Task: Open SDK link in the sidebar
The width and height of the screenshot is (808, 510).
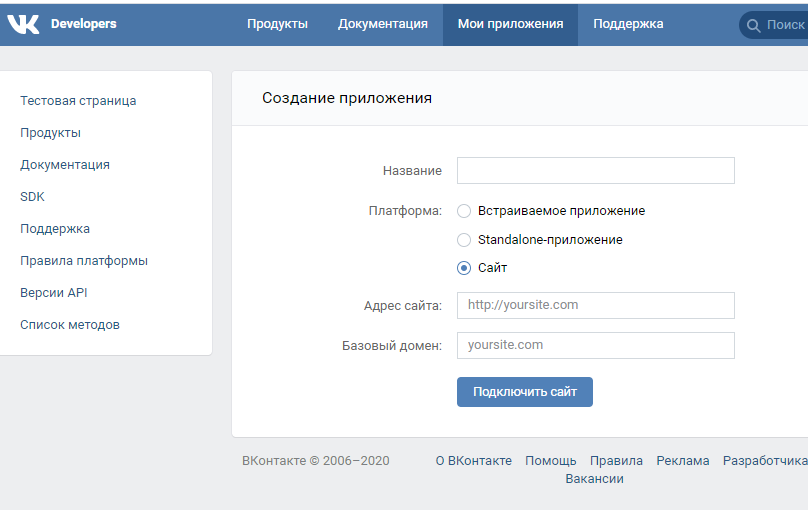Action: click(32, 197)
